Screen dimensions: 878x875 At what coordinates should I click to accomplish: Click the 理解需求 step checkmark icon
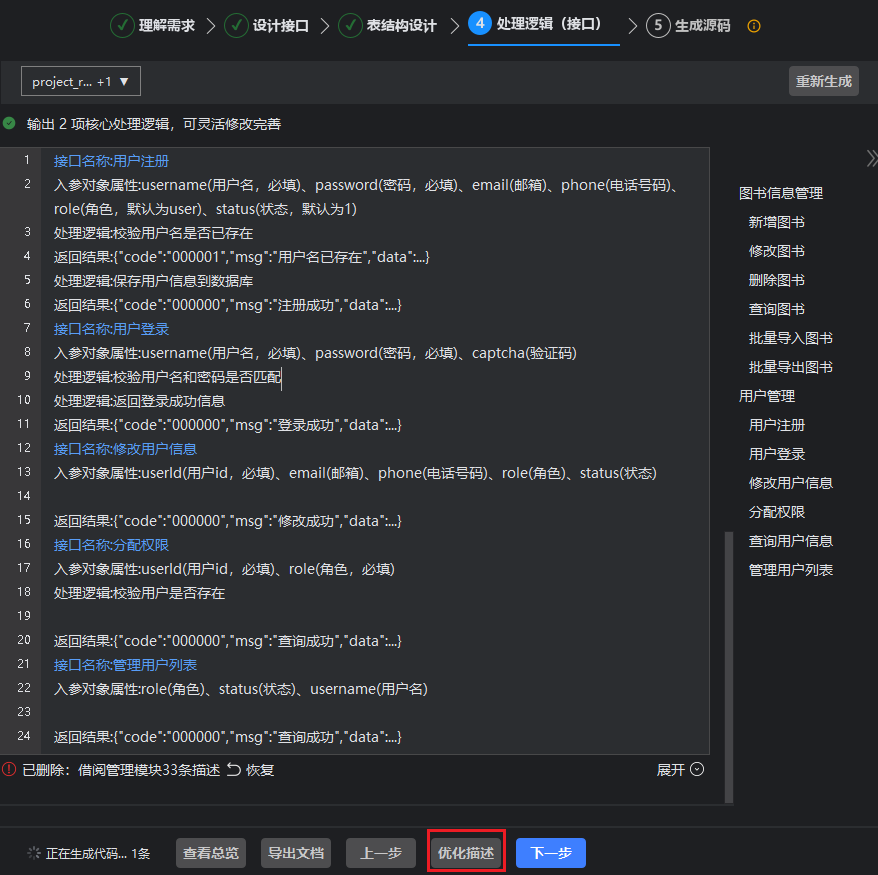tap(122, 26)
